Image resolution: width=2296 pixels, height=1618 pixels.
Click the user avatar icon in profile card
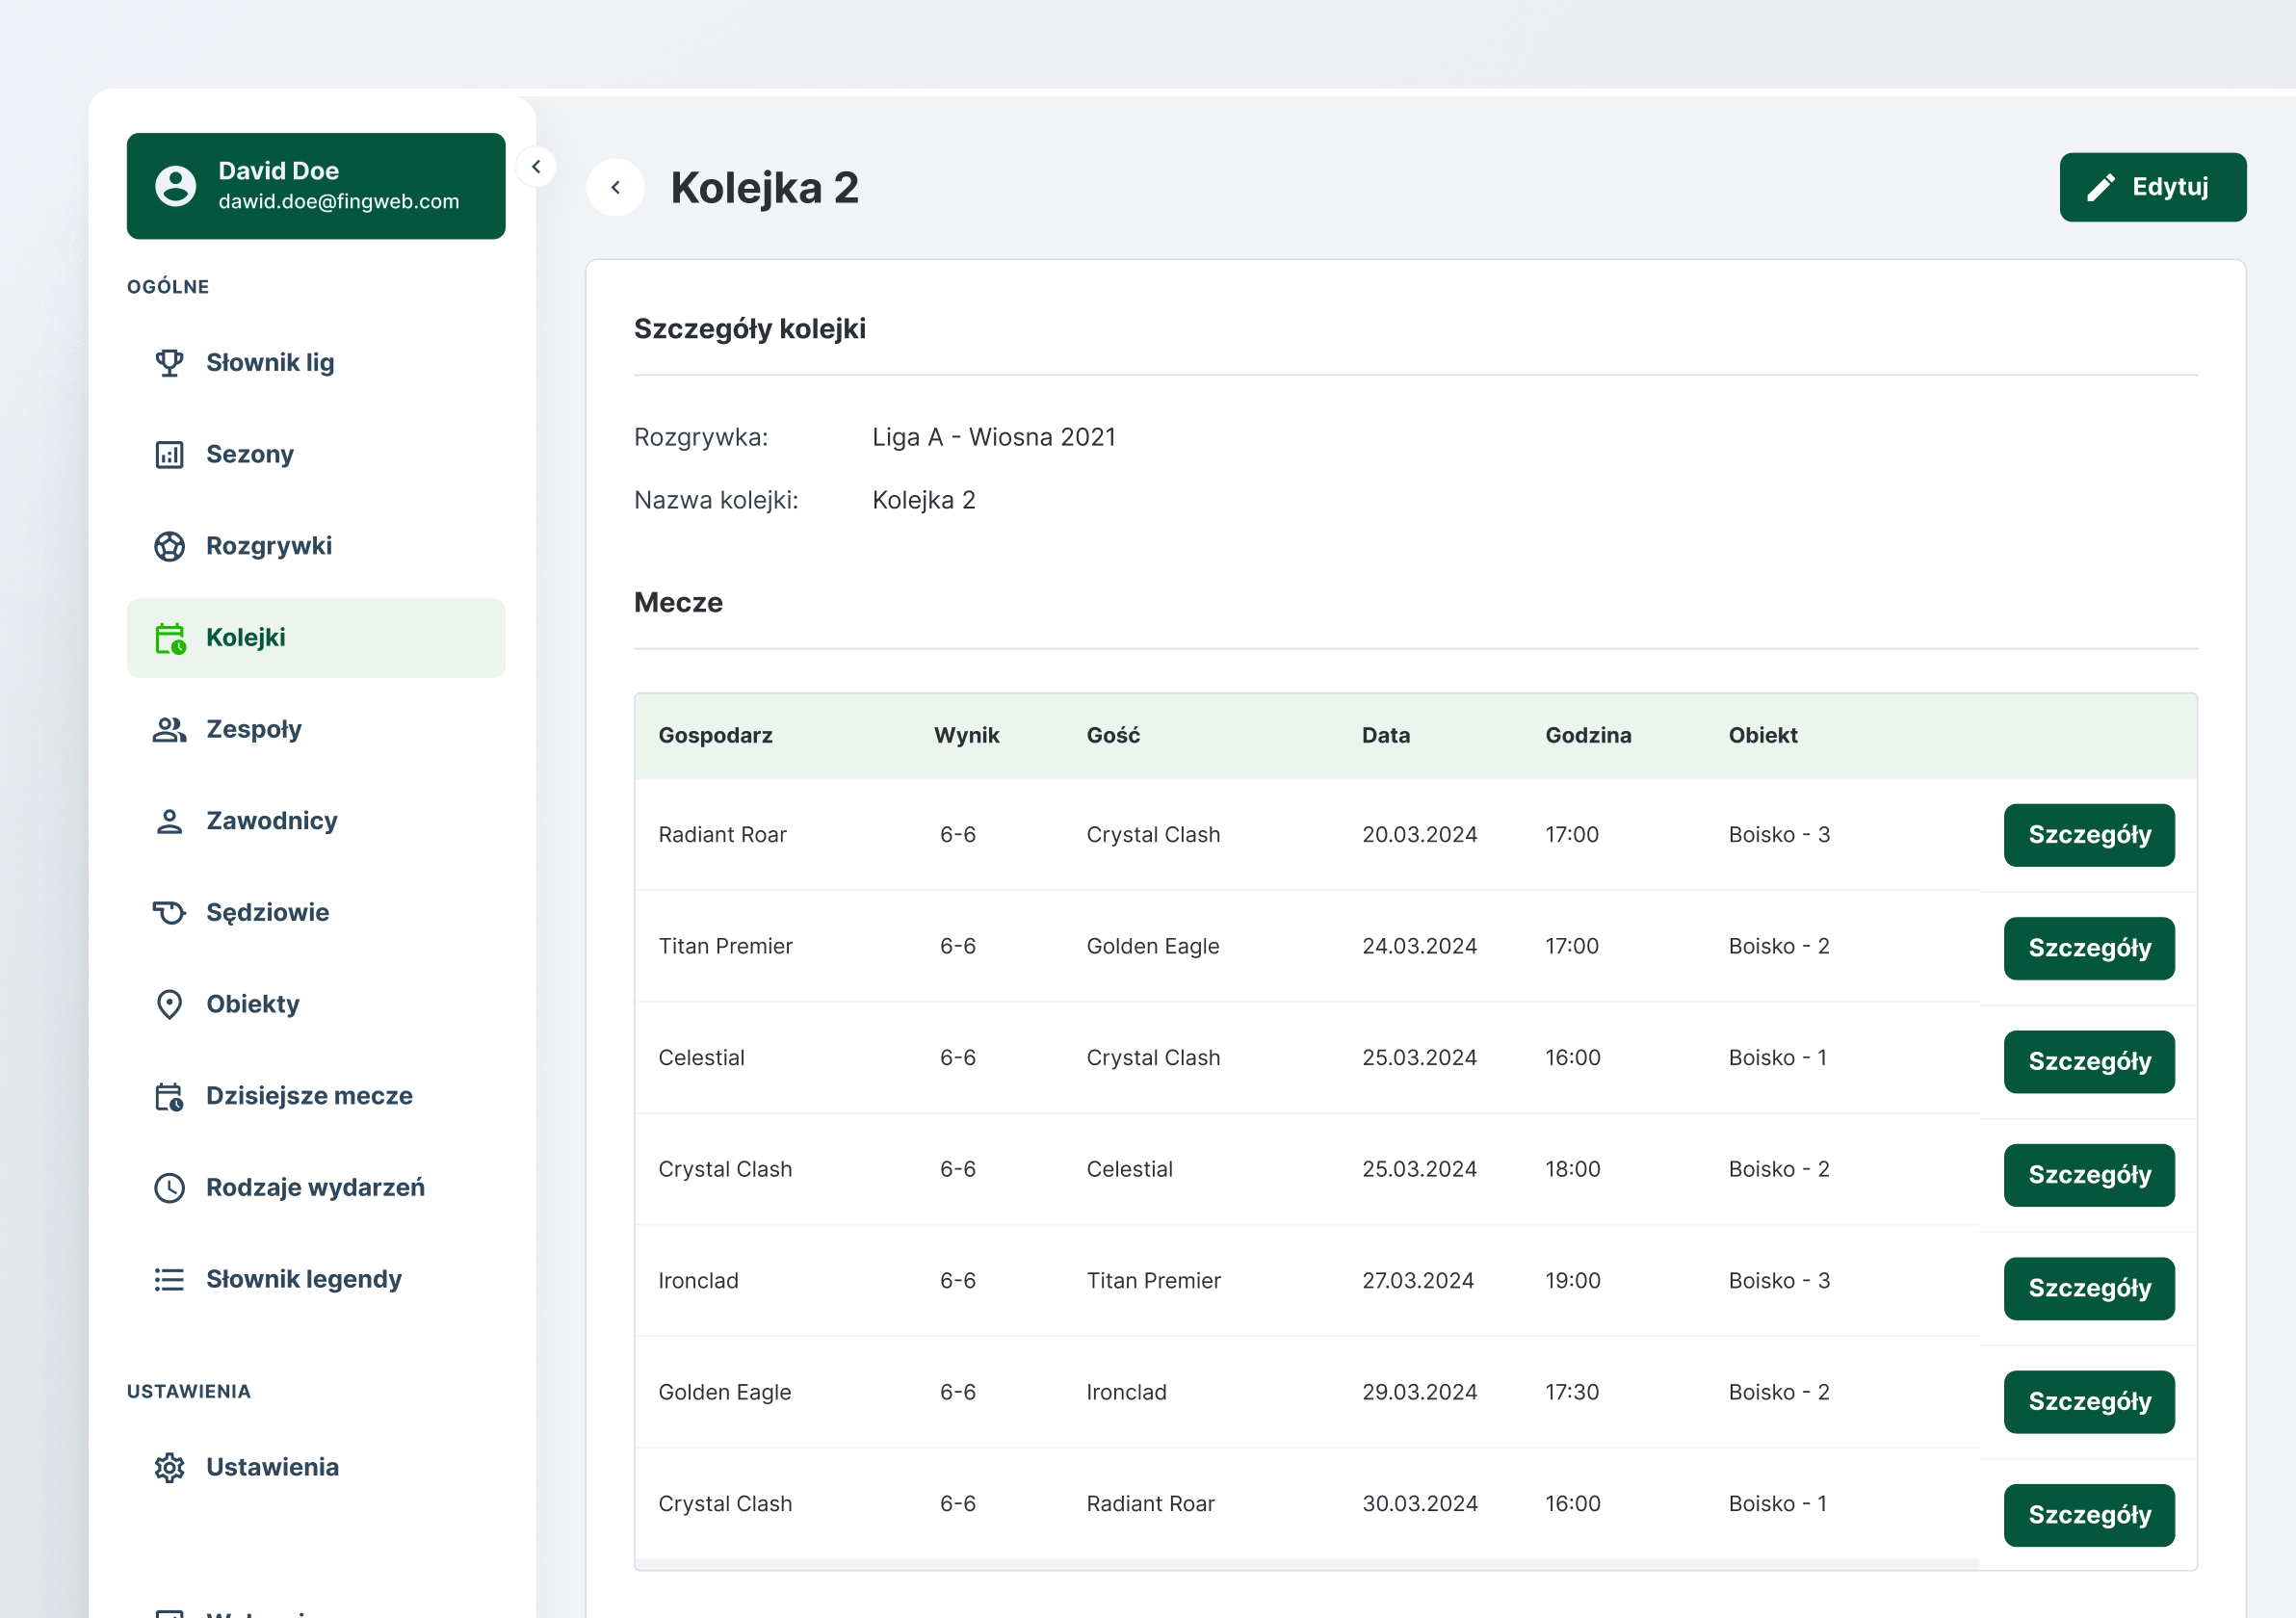point(175,186)
